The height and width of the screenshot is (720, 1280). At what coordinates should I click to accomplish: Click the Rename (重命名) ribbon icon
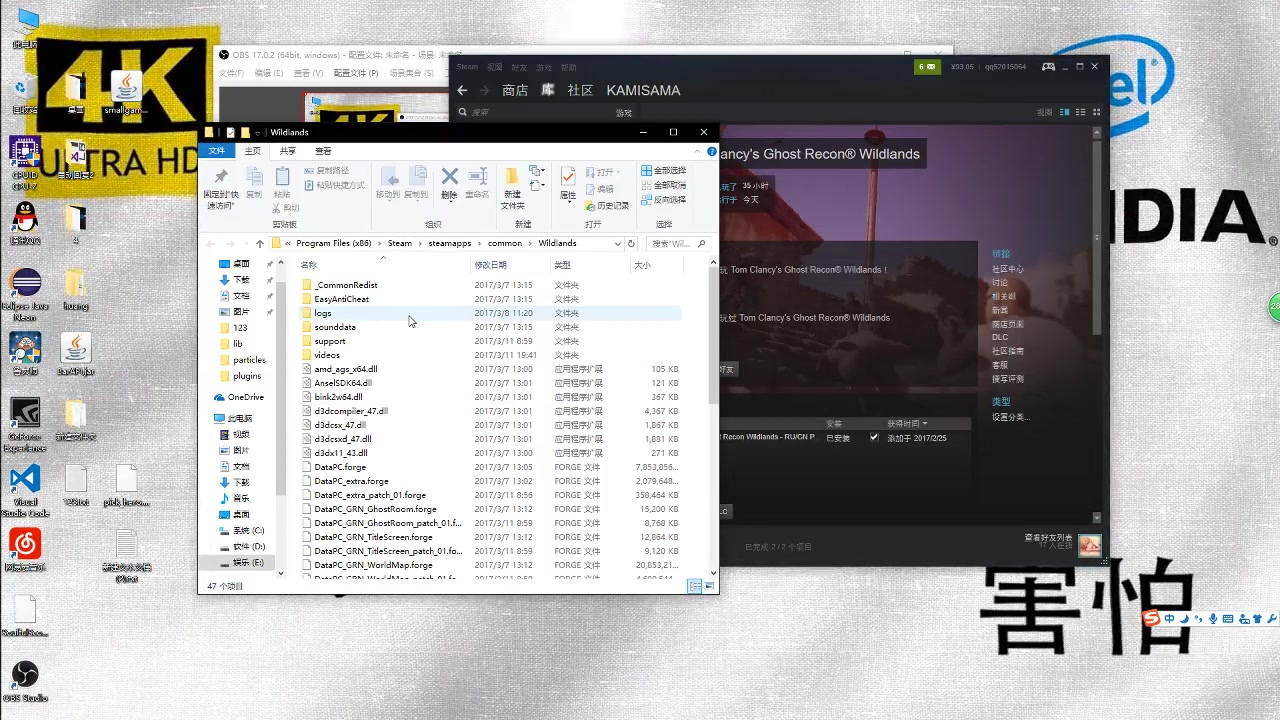(478, 182)
